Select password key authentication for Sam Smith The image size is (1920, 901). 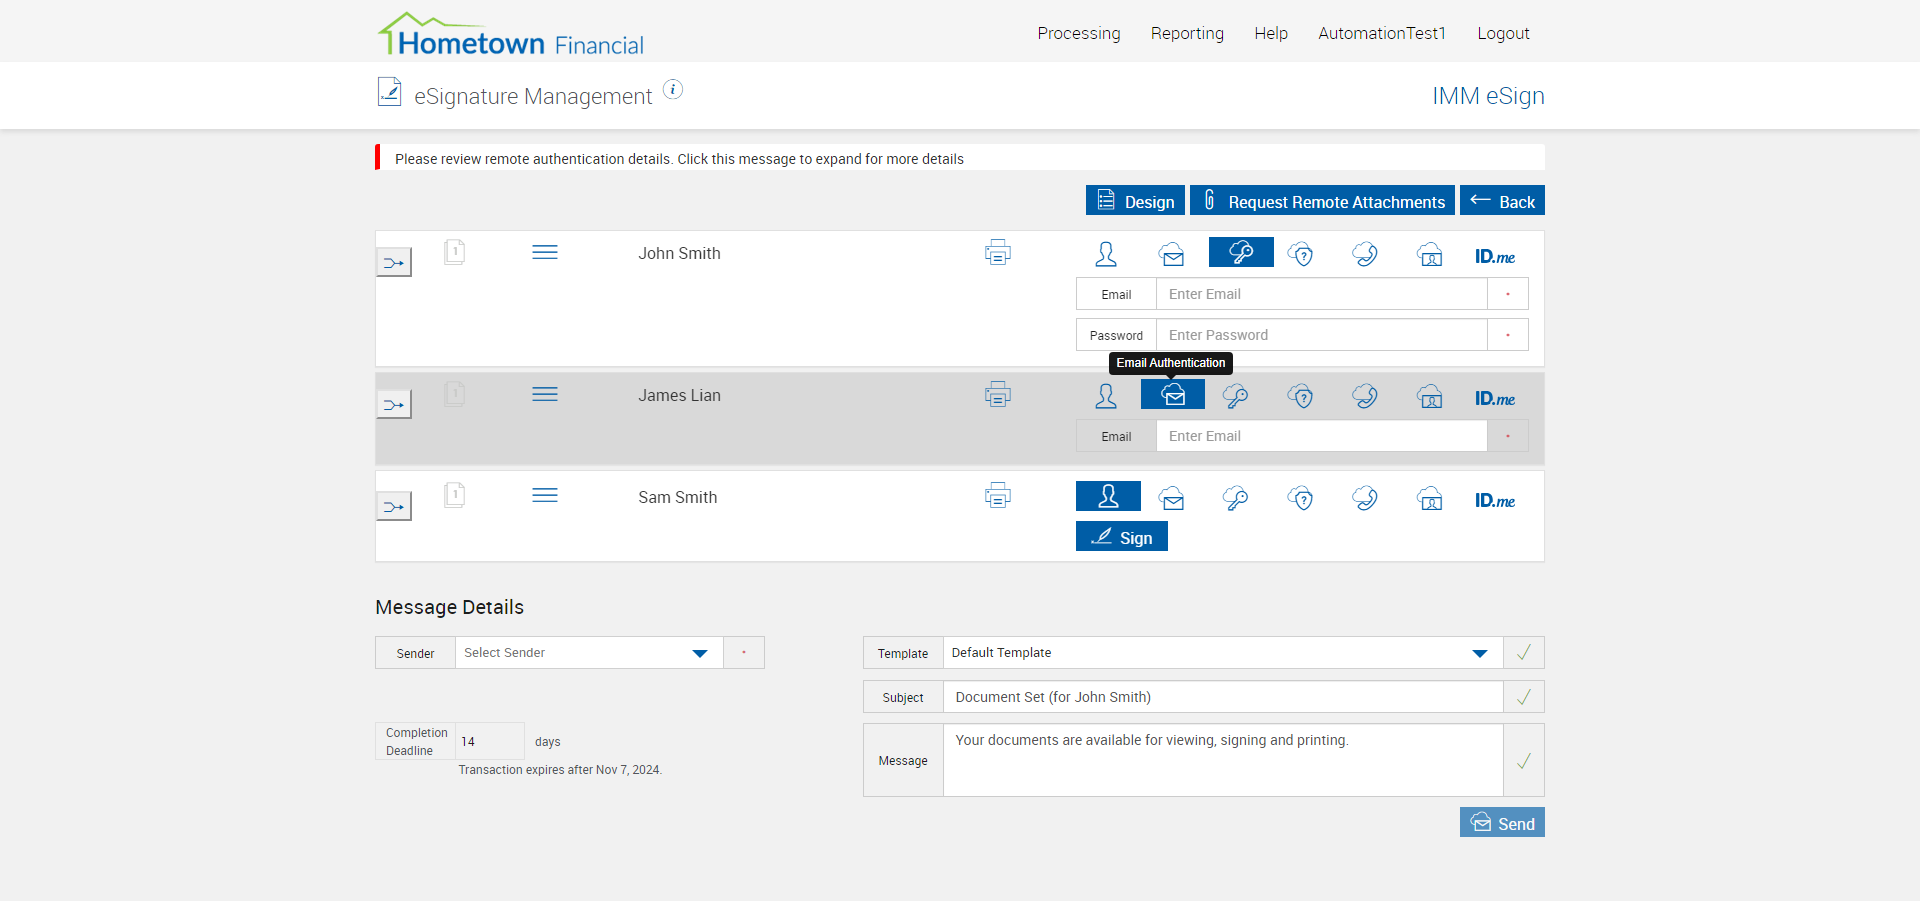(x=1236, y=498)
